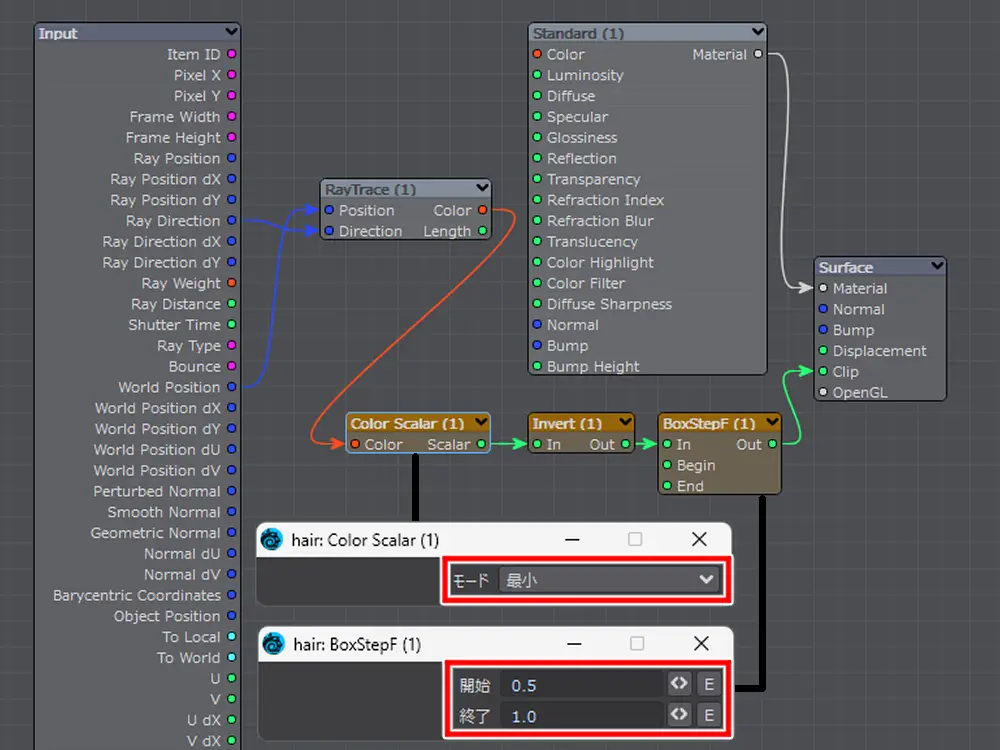The width and height of the screenshot is (1000, 750).
Task: Click the envelope E button for 終了
Action: [708, 715]
